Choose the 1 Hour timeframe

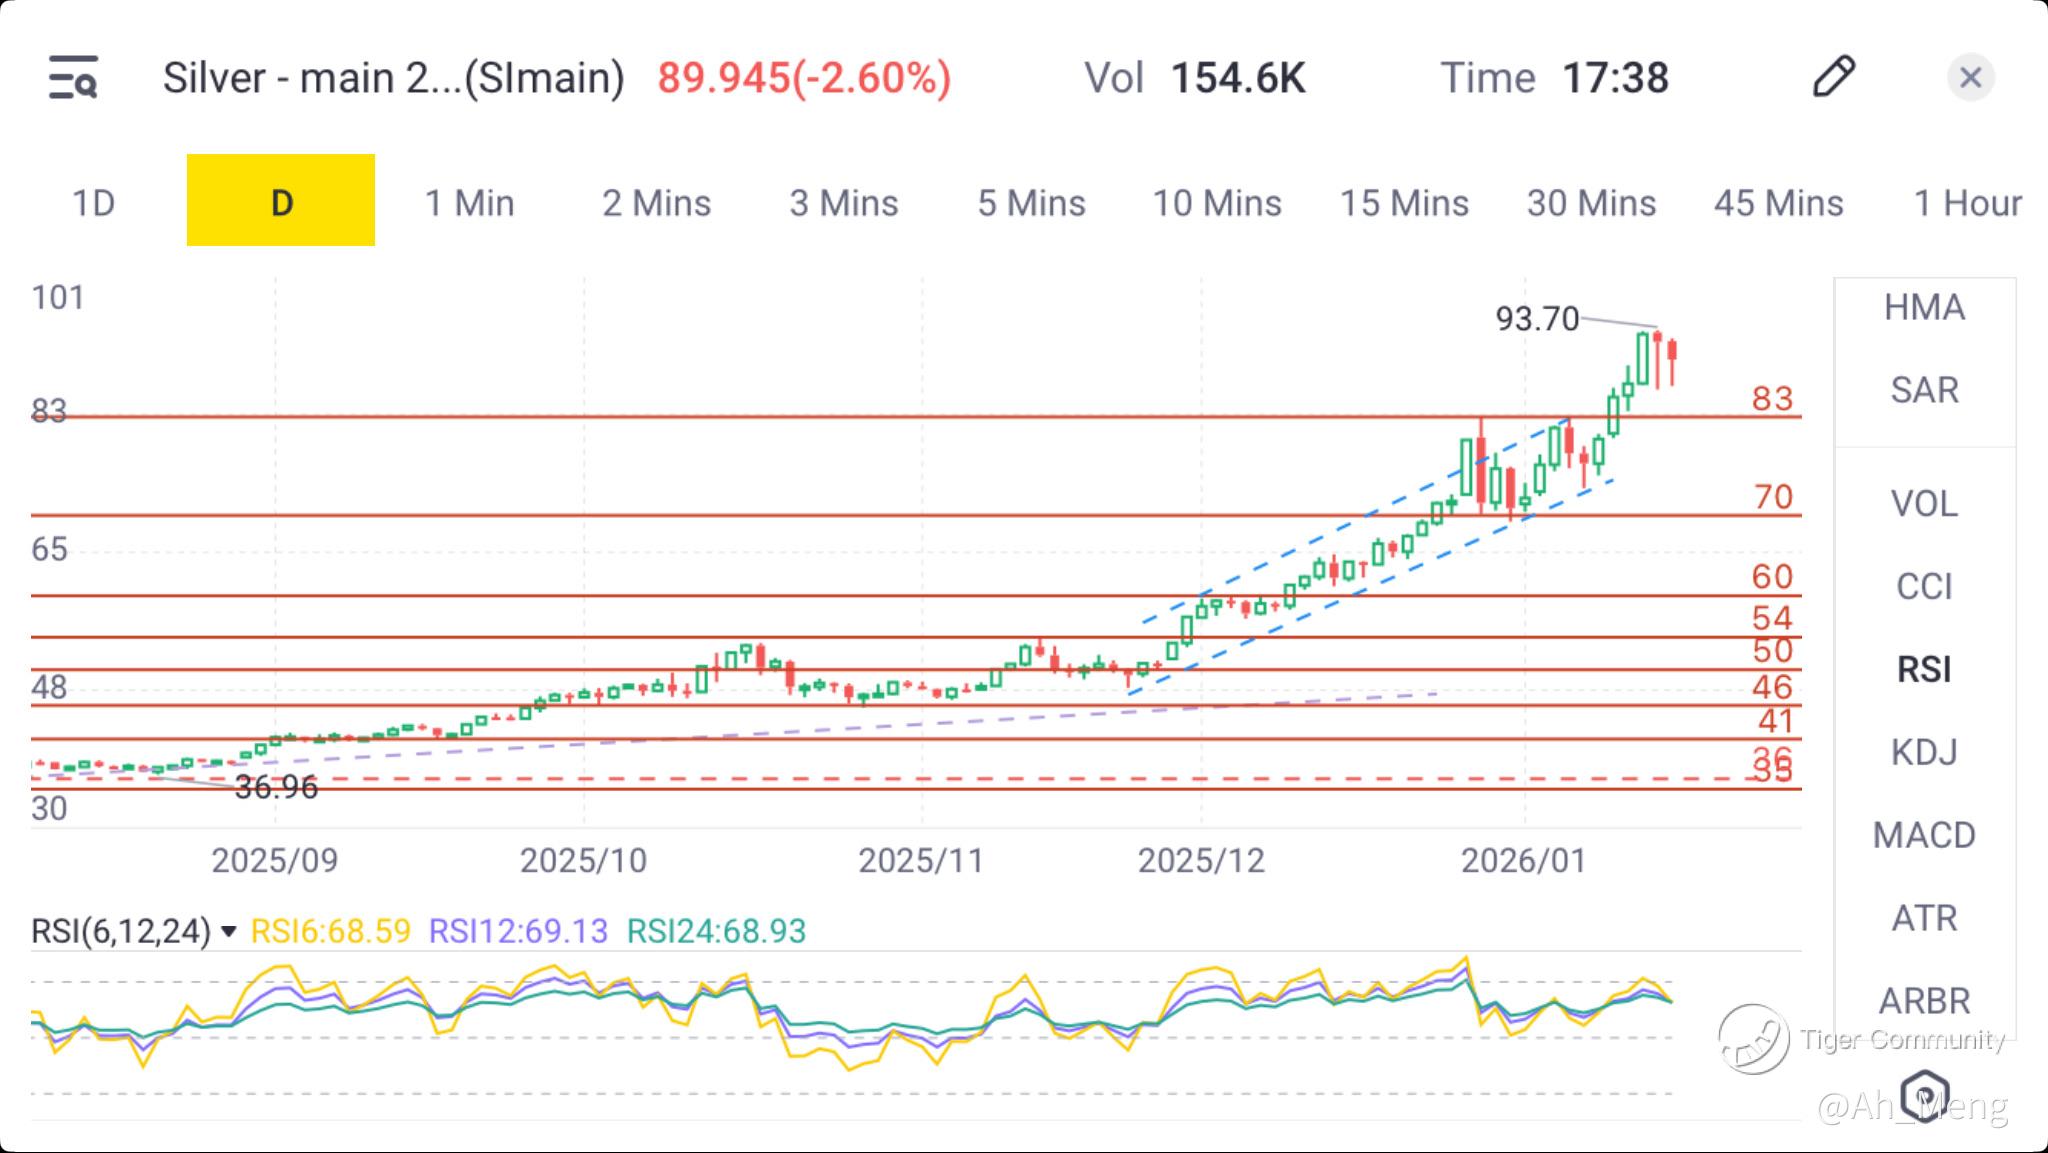pos(1967,203)
